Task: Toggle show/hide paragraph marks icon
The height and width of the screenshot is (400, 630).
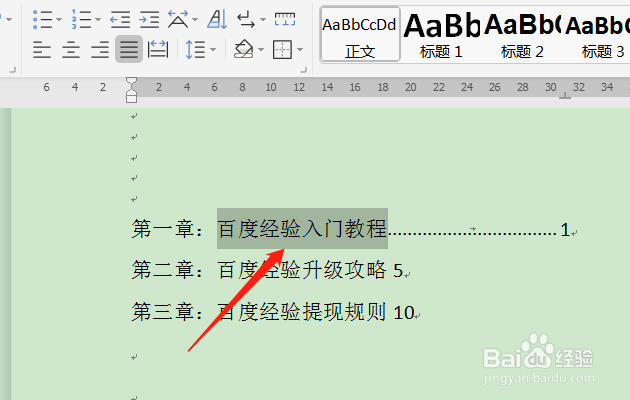Action: click(246, 19)
